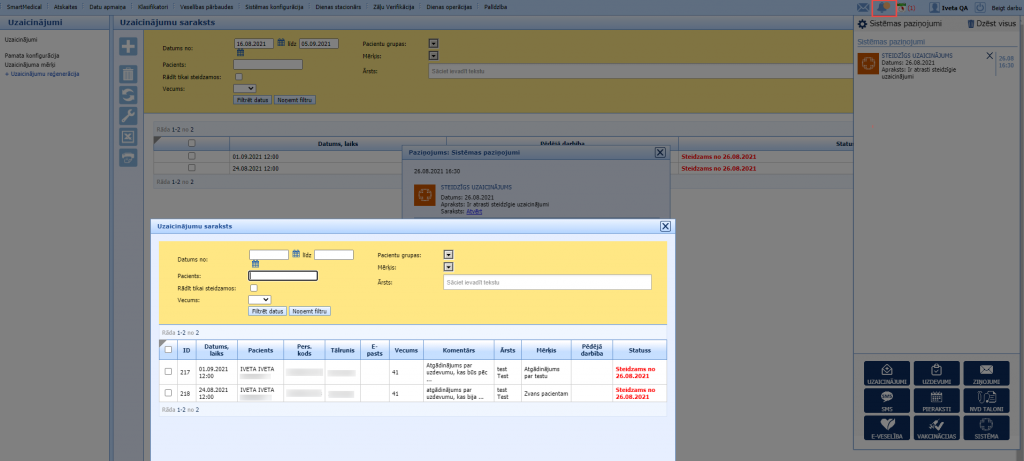Click the Pacients input field in popup
This screenshot has width=1024, height=461.
coord(283,276)
